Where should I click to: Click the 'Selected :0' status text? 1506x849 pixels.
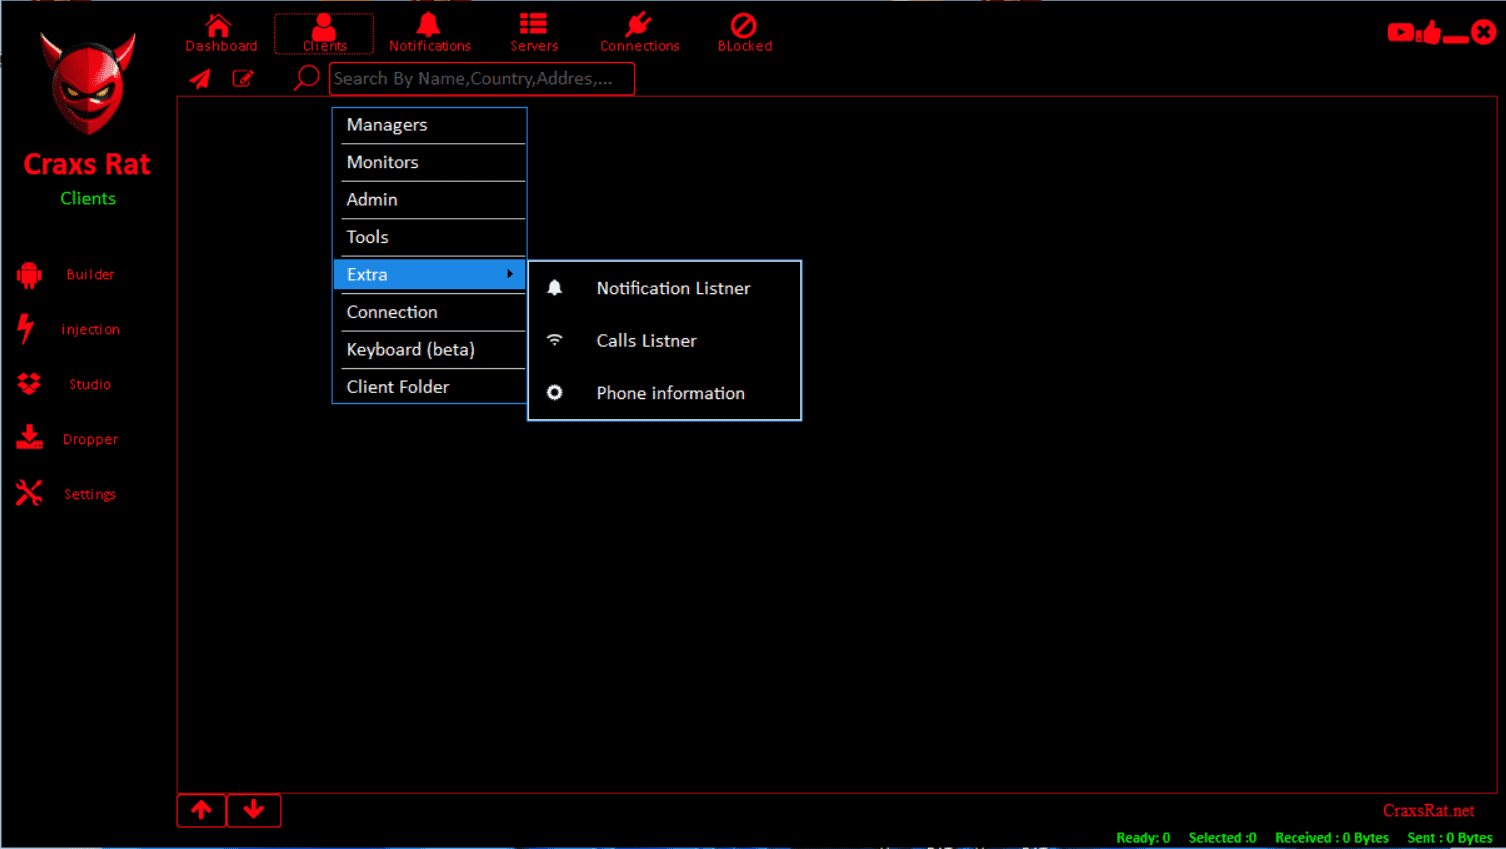[x=1222, y=838]
